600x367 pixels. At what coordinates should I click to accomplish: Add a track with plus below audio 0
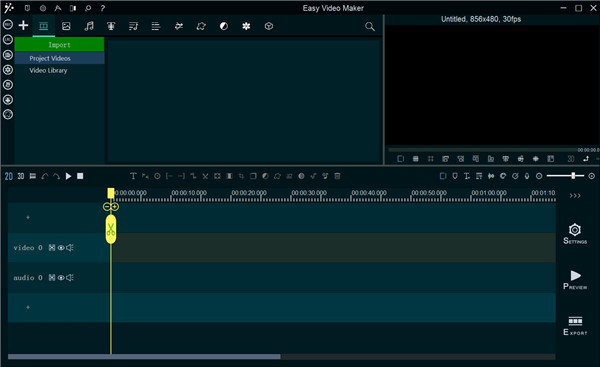tap(28, 307)
